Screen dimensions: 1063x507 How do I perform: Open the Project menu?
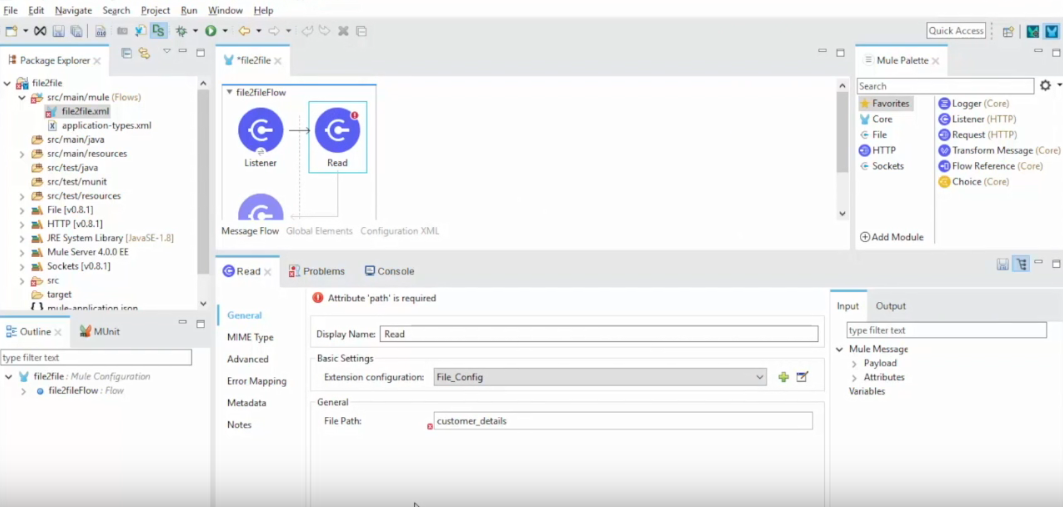pos(155,10)
